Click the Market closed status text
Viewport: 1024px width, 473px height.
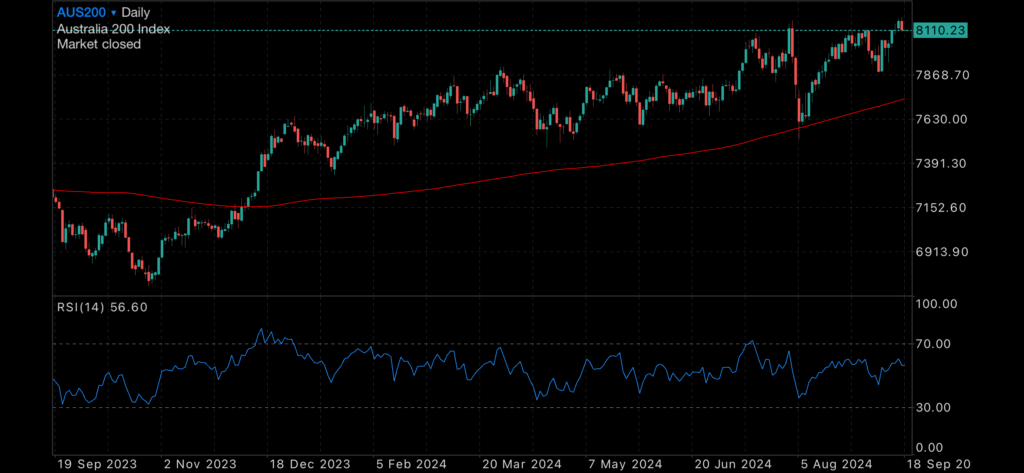pos(99,44)
